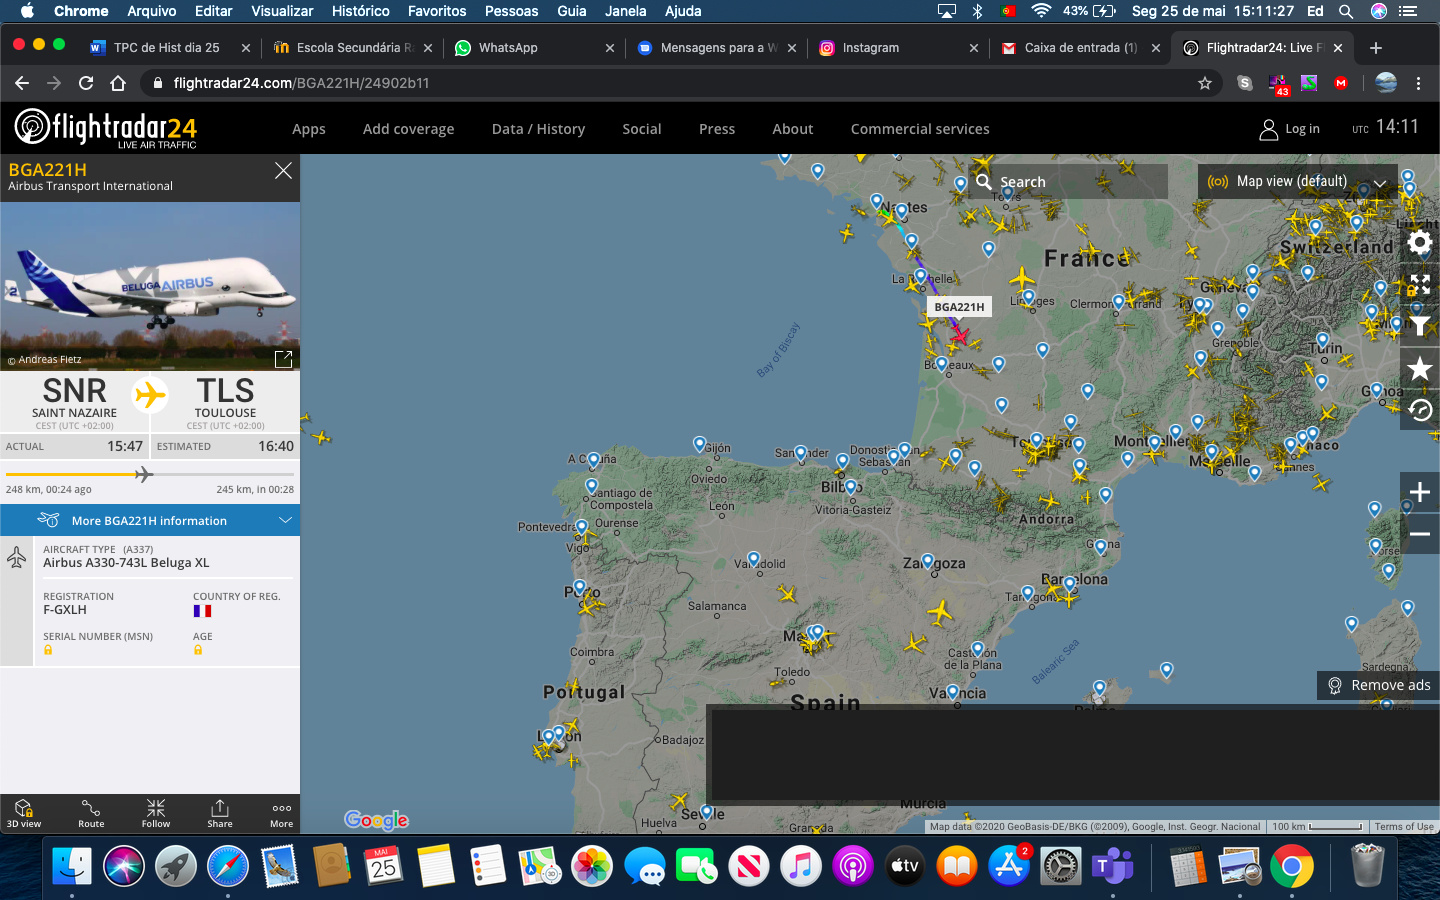Screen dimensions: 1440x900
Task: Click the Chrome home button
Action: click(x=118, y=83)
